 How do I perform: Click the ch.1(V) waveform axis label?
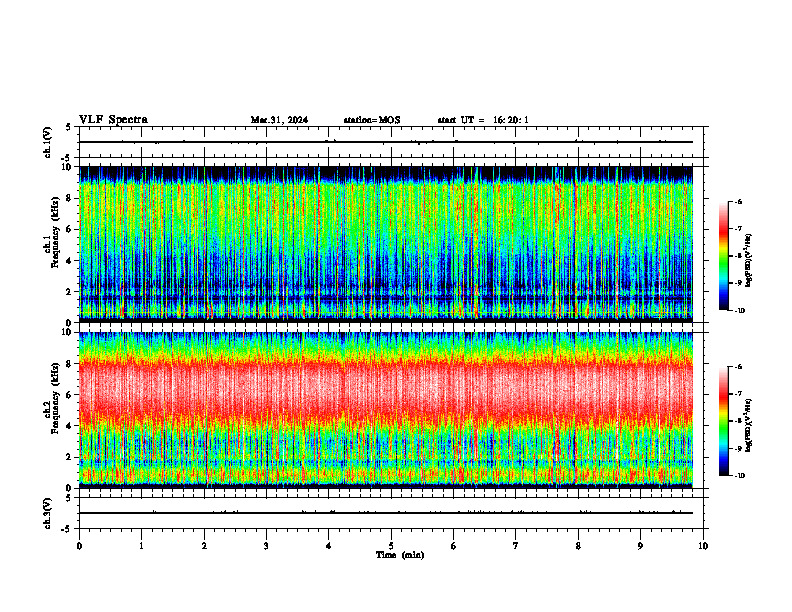[47, 142]
